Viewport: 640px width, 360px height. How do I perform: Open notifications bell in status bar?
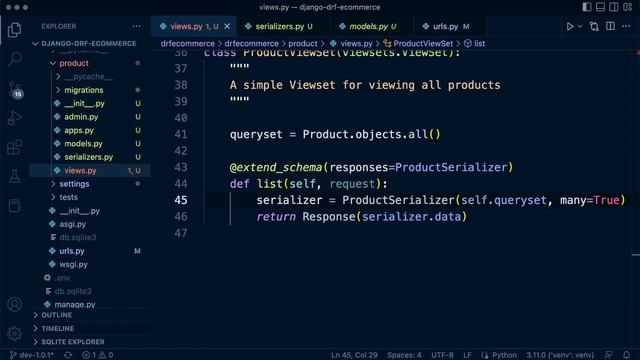pos(627,355)
